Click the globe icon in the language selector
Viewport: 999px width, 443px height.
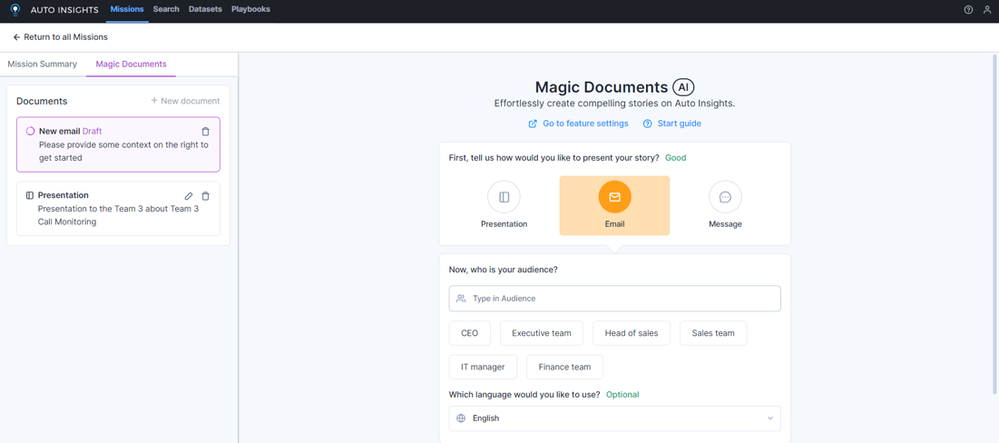pyautogui.click(x=461, y=418)
